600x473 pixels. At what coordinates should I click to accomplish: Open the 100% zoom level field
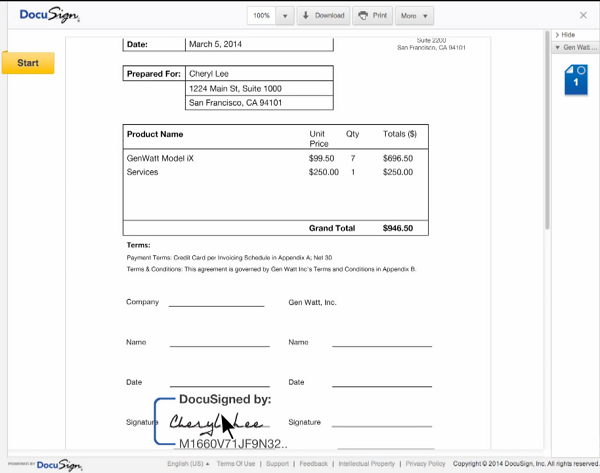[261, 16]
